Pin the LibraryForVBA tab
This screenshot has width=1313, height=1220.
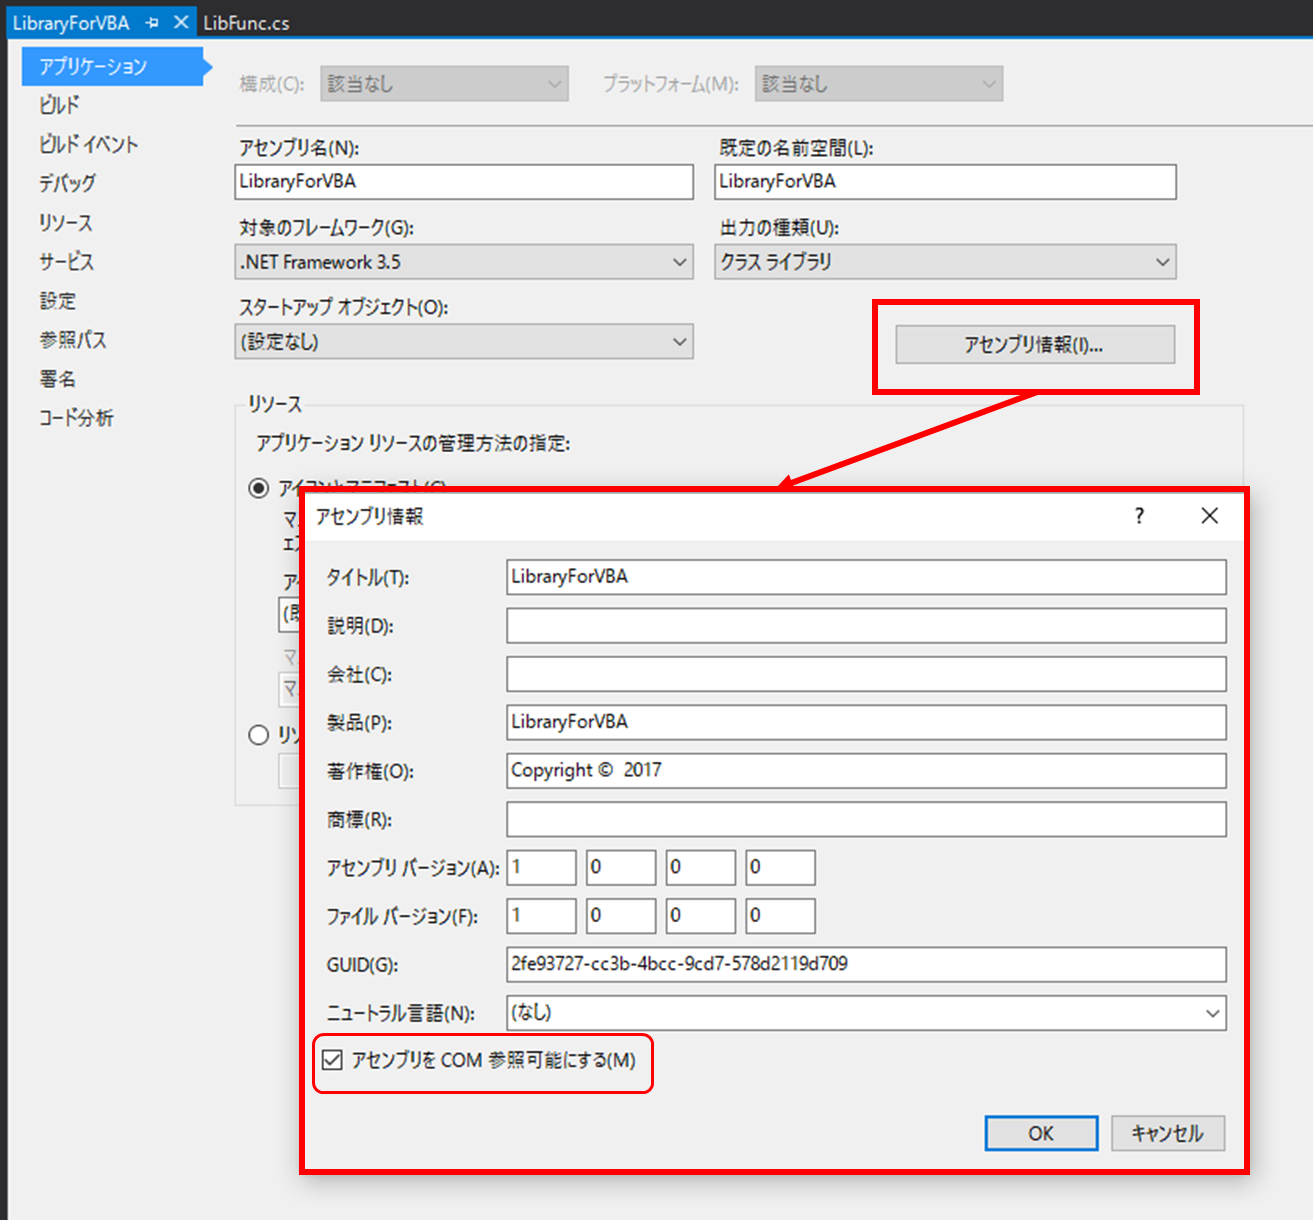pyautogui.click(x=152, y=23)
